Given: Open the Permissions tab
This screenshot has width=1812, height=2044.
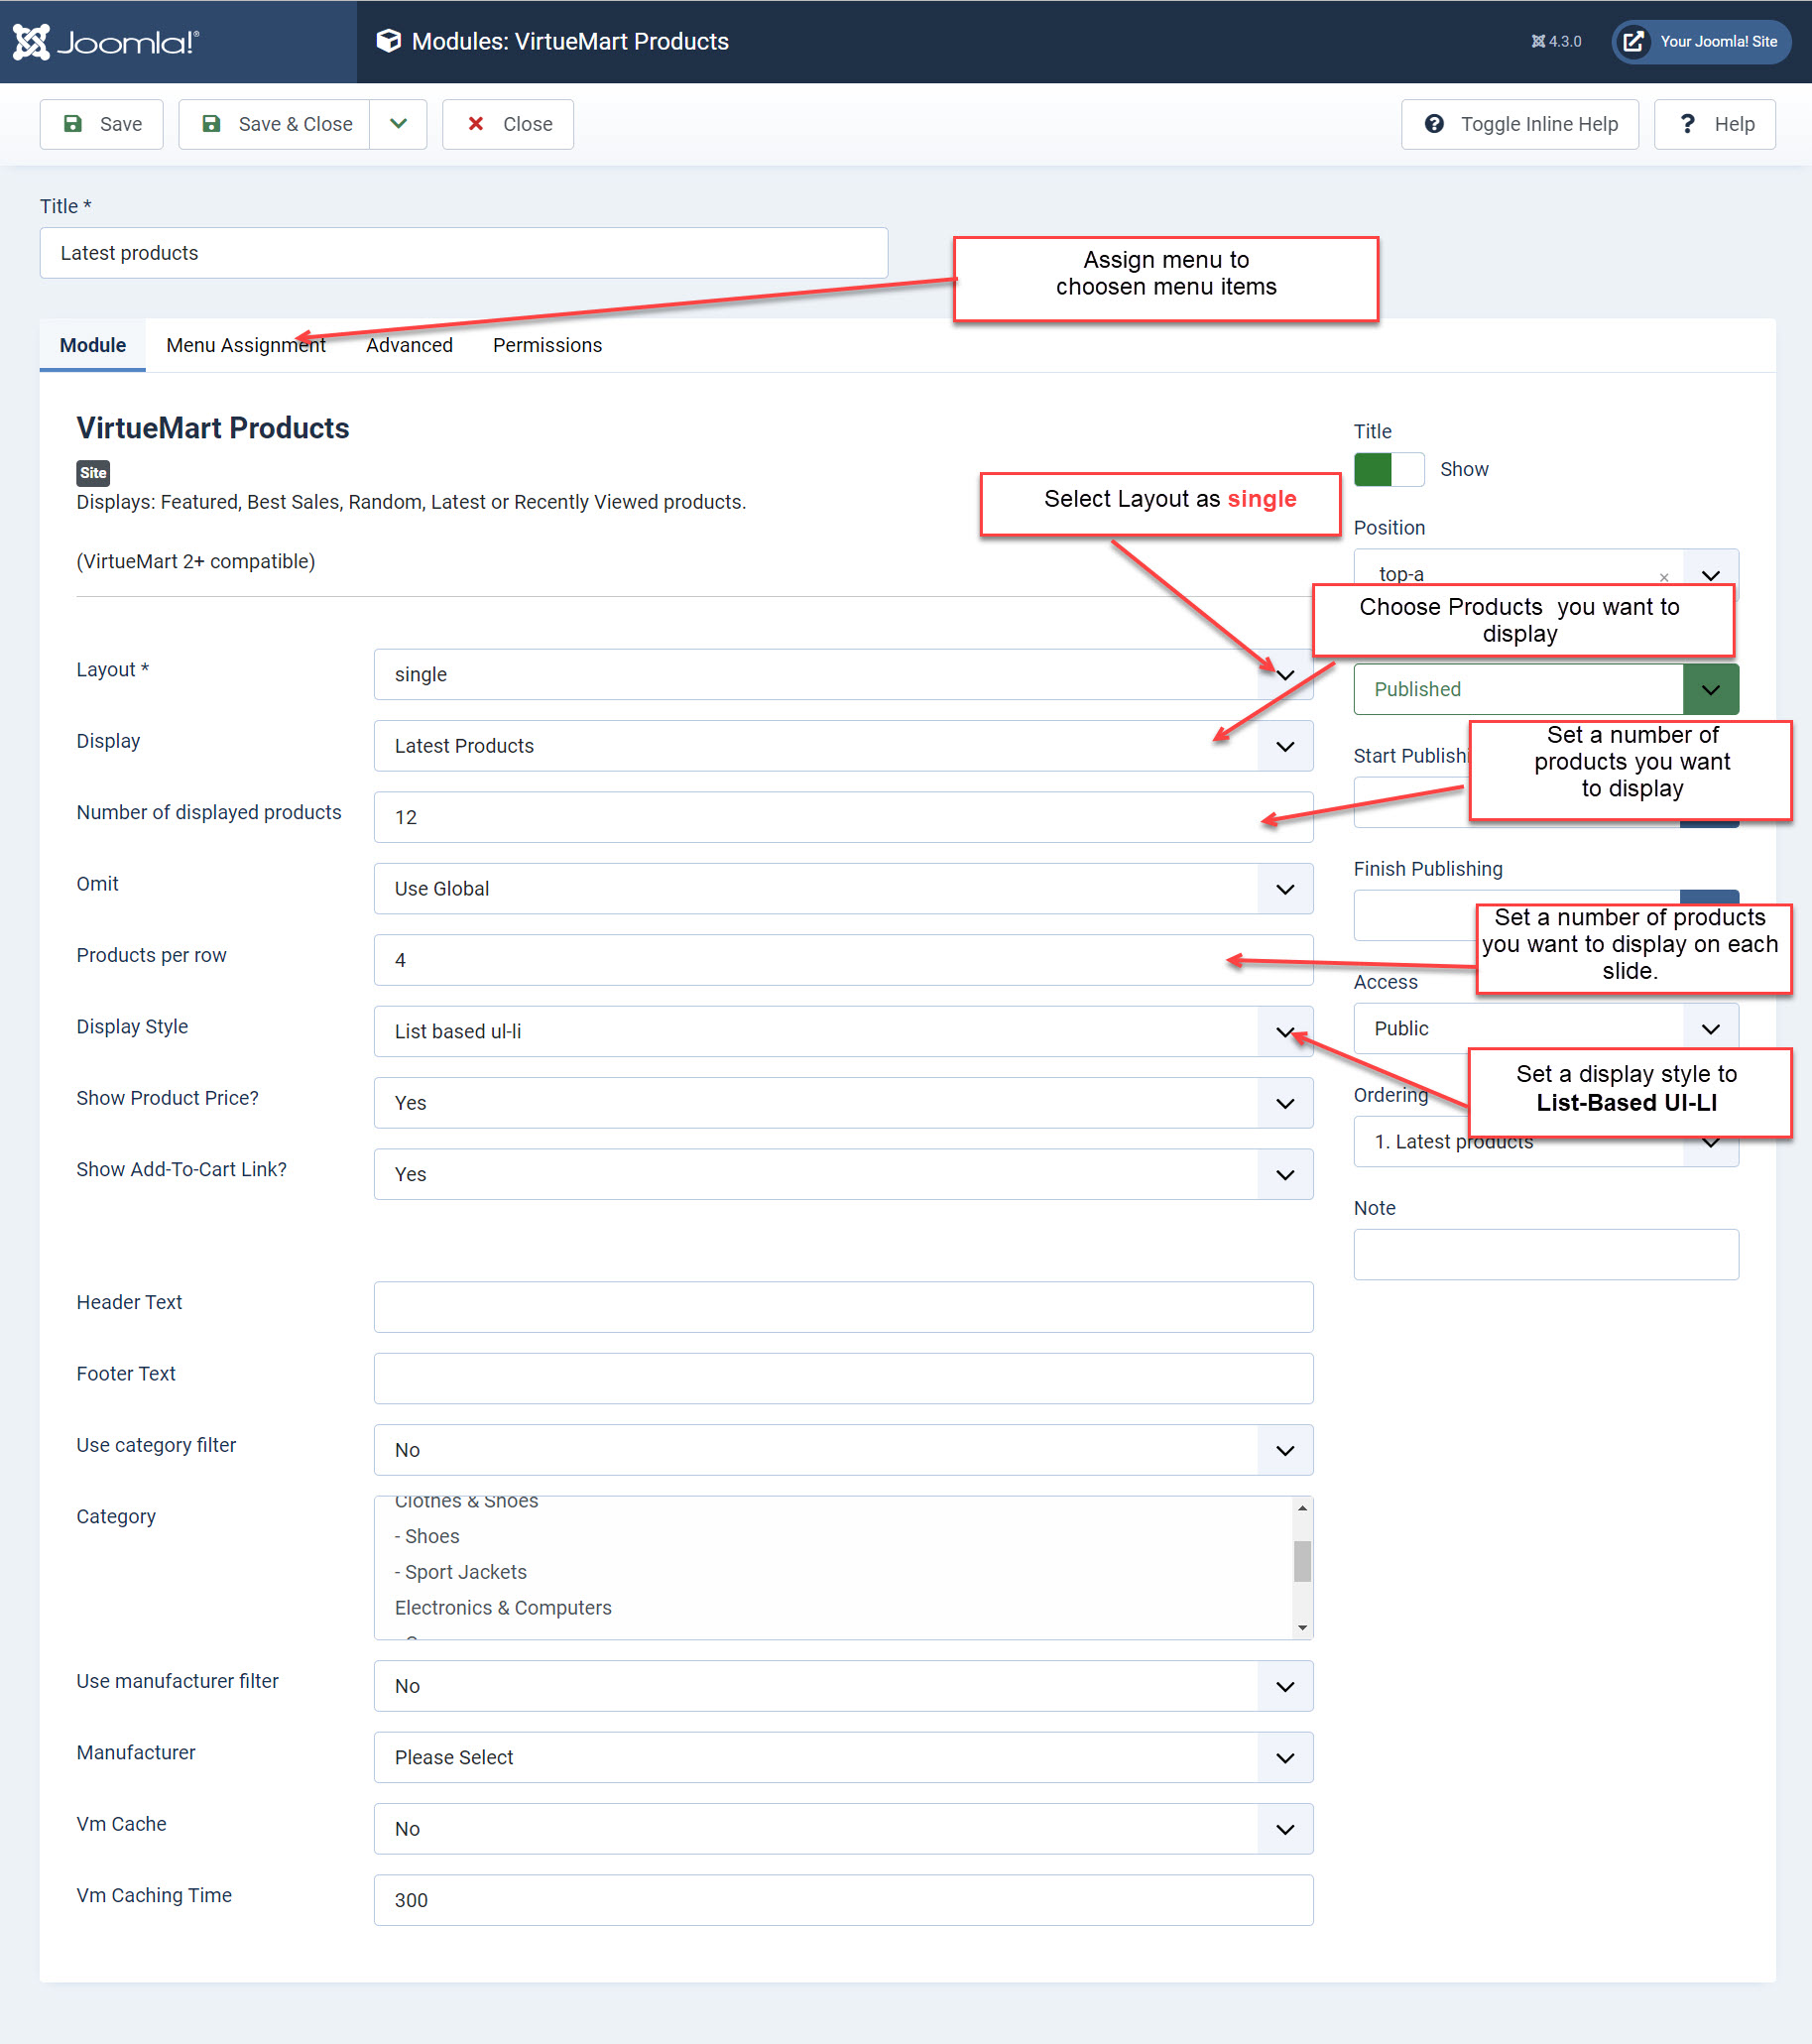Looking at the screenshot, I should (x=547, y=345).
